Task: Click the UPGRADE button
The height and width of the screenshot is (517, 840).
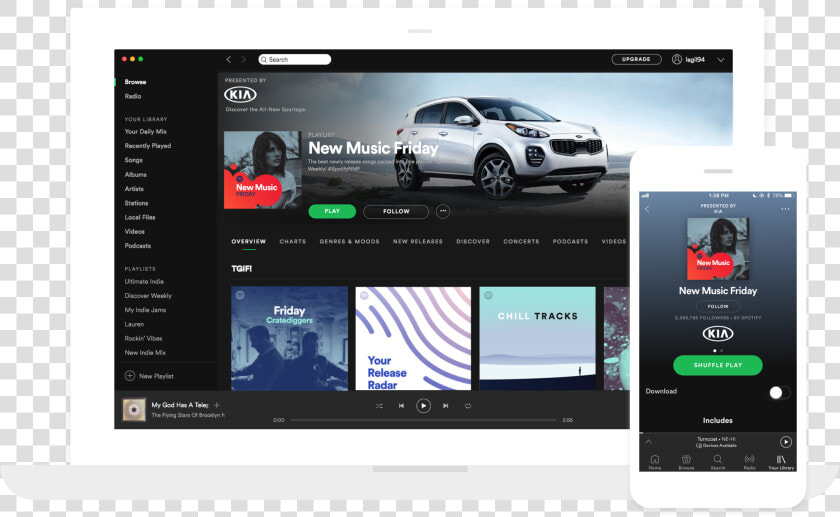Action: 636,59
